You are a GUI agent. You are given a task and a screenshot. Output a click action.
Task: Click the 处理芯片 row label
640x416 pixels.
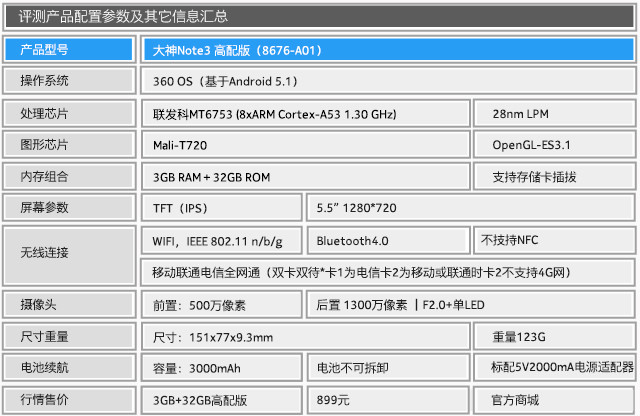point(68,113)
